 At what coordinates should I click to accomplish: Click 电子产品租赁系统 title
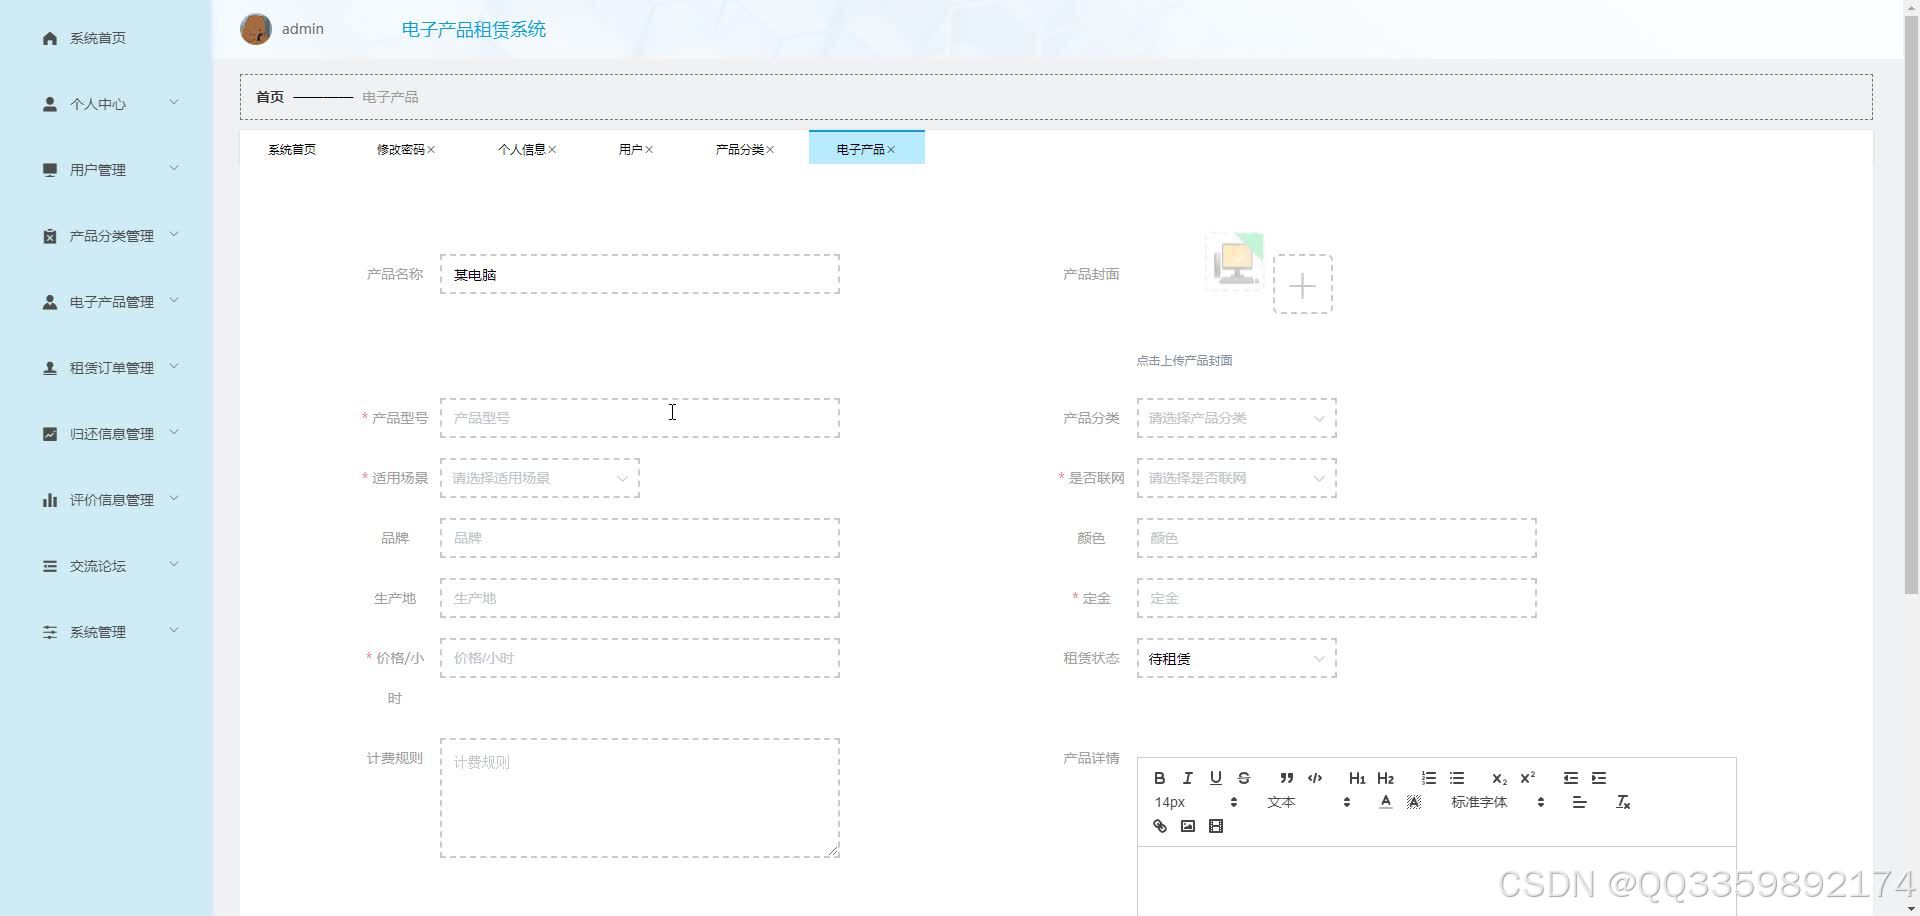tap(474, 29)
